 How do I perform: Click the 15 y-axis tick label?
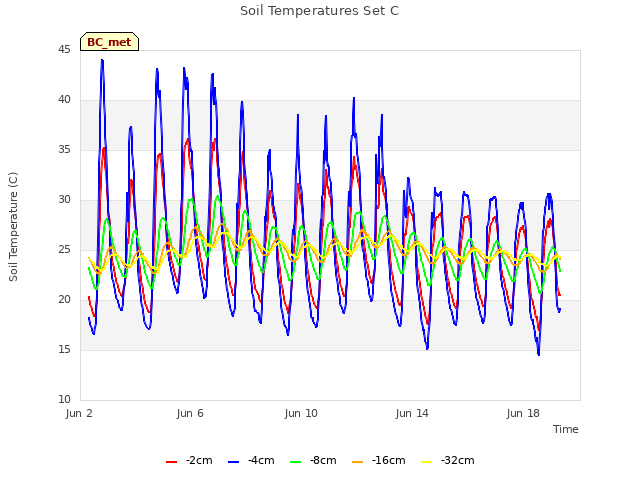click(64, 350)
